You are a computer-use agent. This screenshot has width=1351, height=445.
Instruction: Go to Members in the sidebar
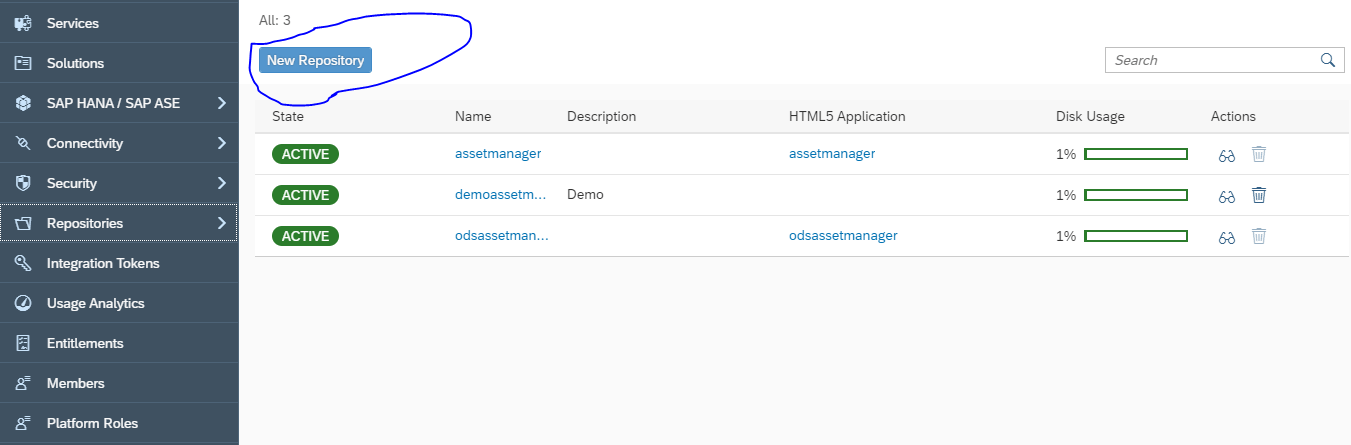pos(119,383)
